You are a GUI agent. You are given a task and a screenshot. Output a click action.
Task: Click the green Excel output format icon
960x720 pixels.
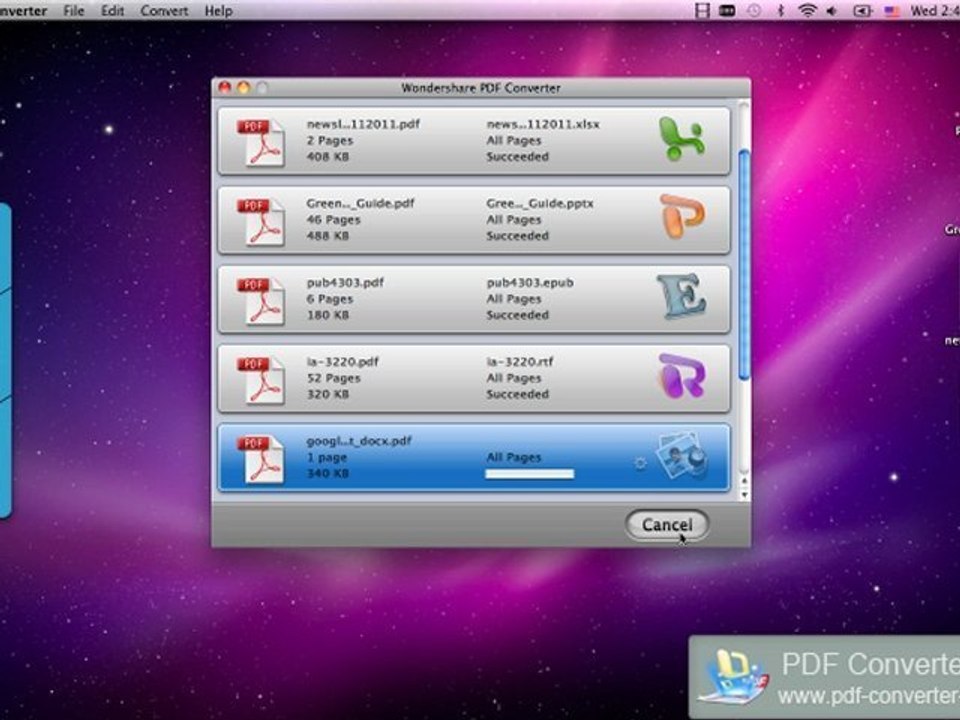(x=682, y=140)
